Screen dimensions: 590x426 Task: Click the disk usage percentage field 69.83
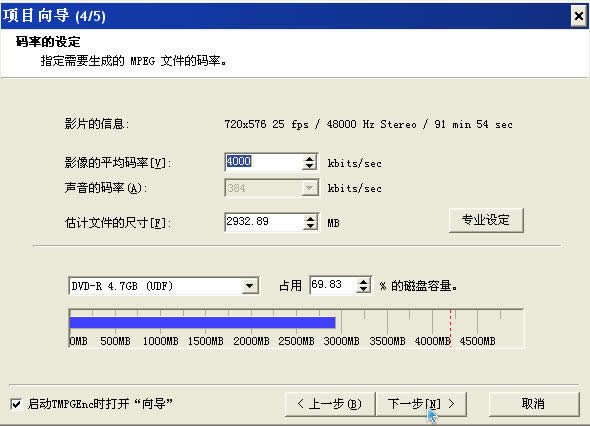333,285
